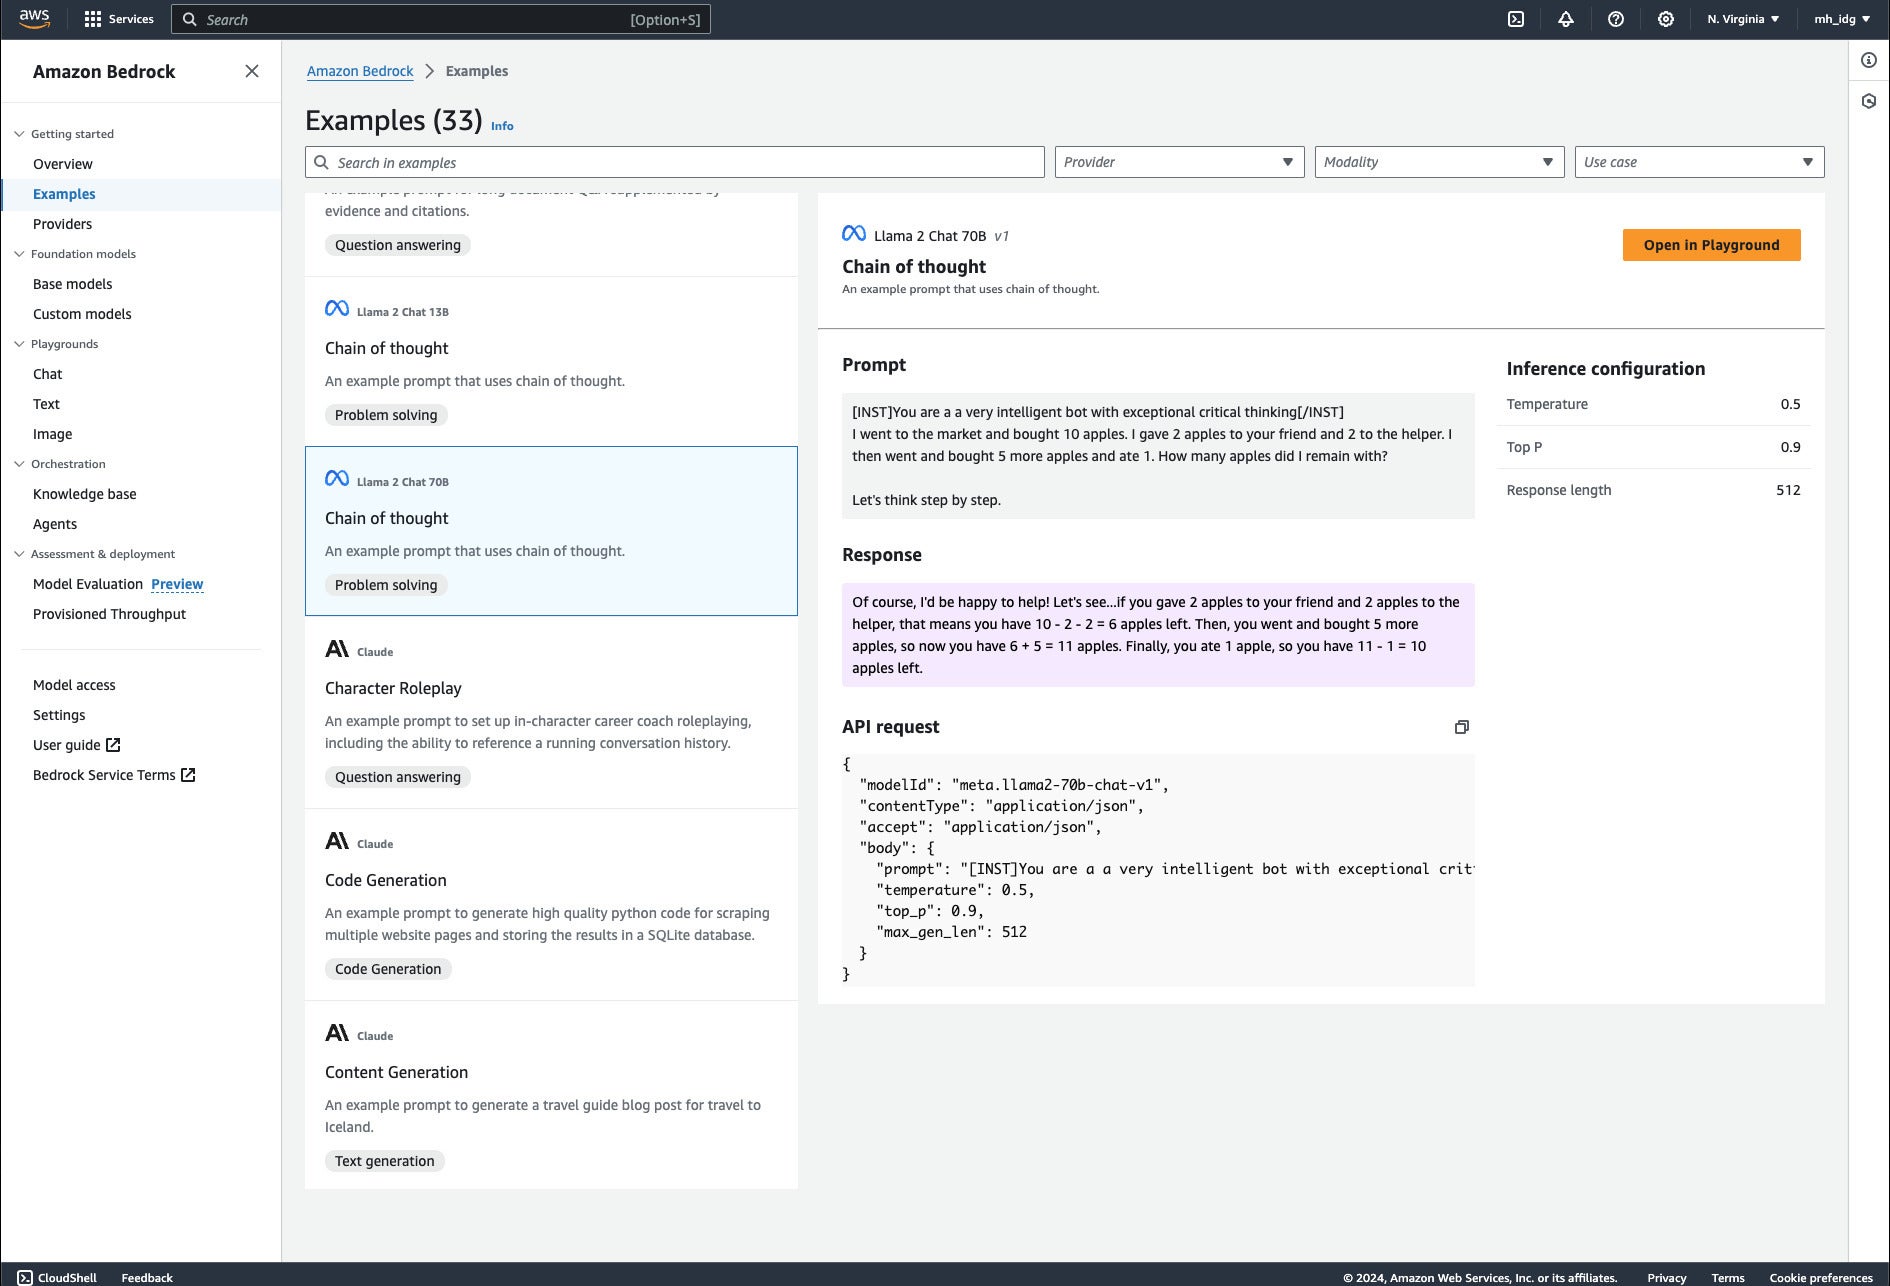
Task: Open the Image playground
Action: [52, 434]
